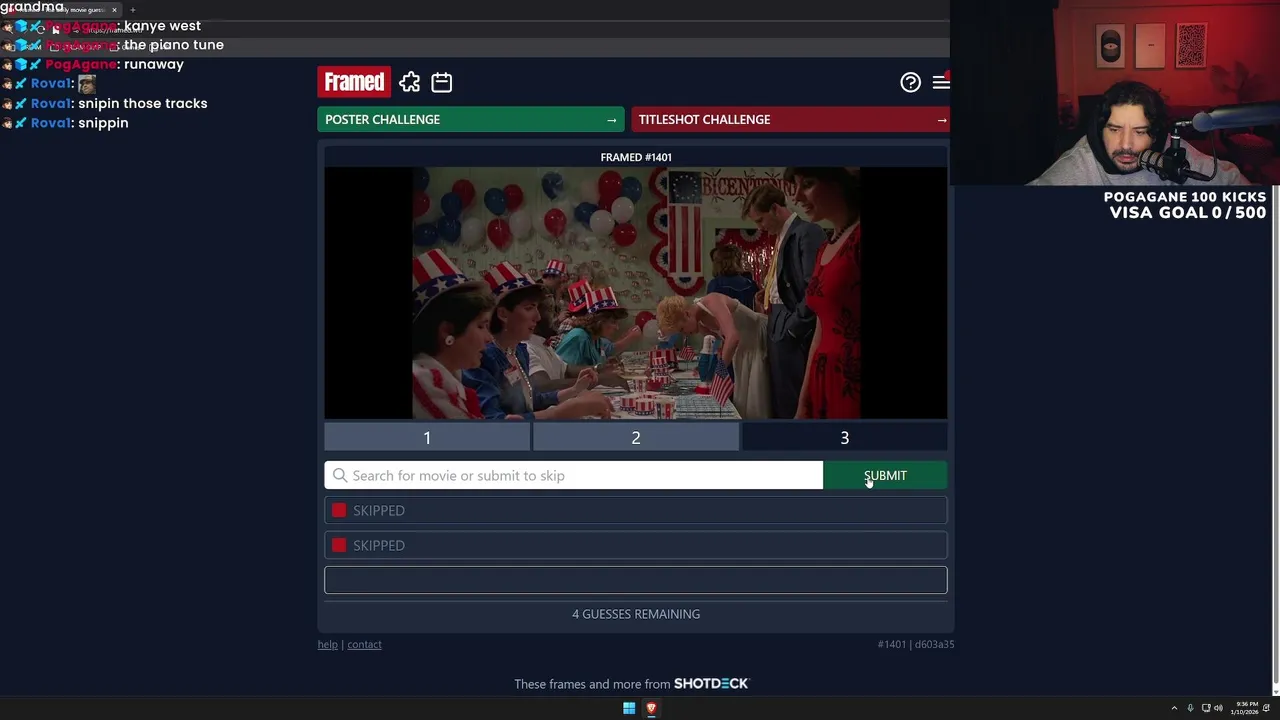Image resolution: width=1280 pixels, height=720 pixels.
Task: Open the Framed logo home link
Action: click(x=354, y=82)
